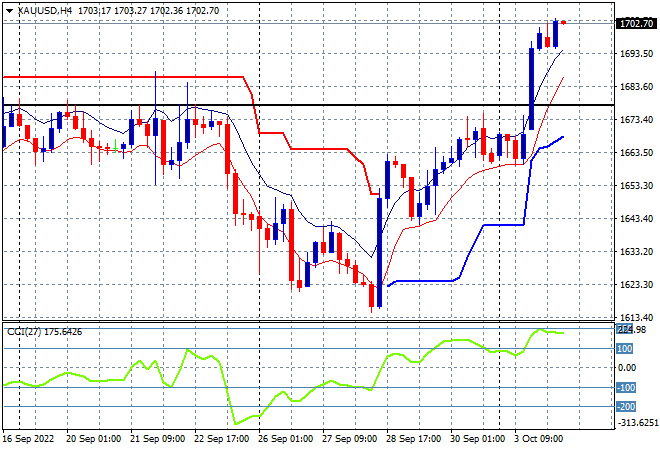Click the triangle arrow before XAUUSD,H4
The image size is (660, 450).
[10, 11]
